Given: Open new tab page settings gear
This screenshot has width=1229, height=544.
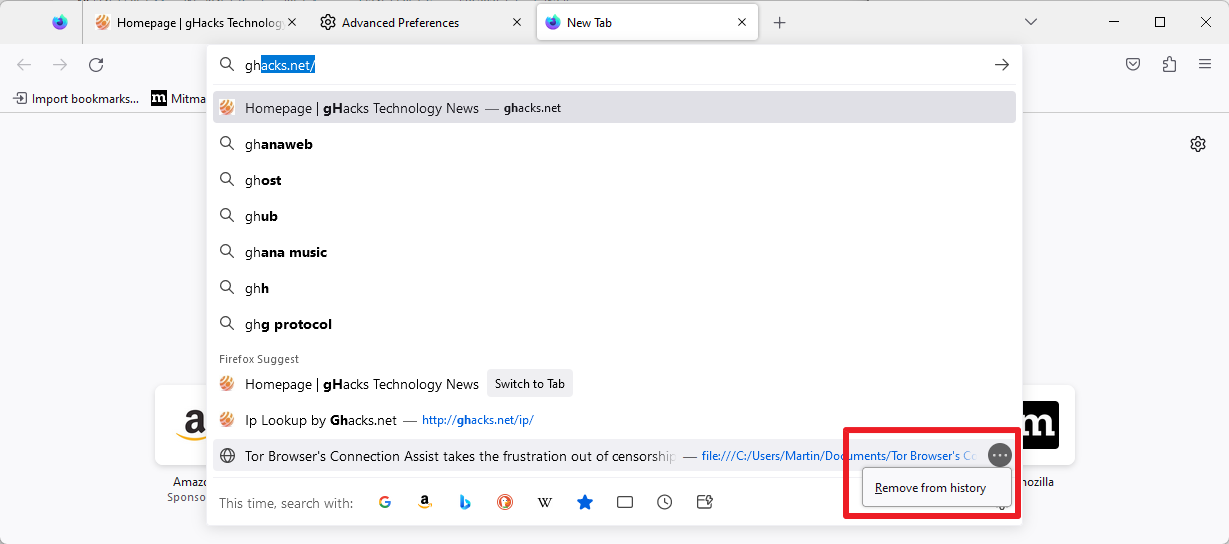Looking at the screenshot, I should click(1198, 144).
